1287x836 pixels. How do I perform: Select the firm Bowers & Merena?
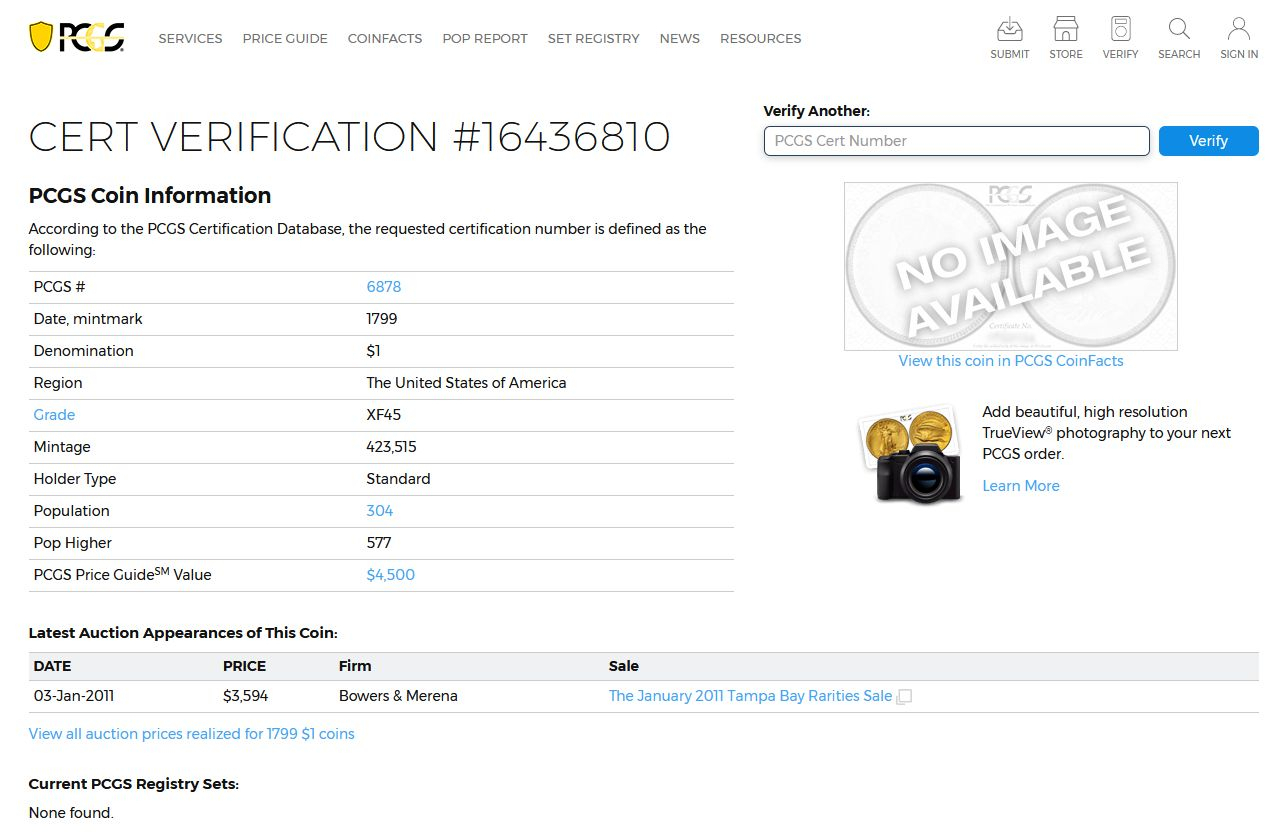click(398, 696)
